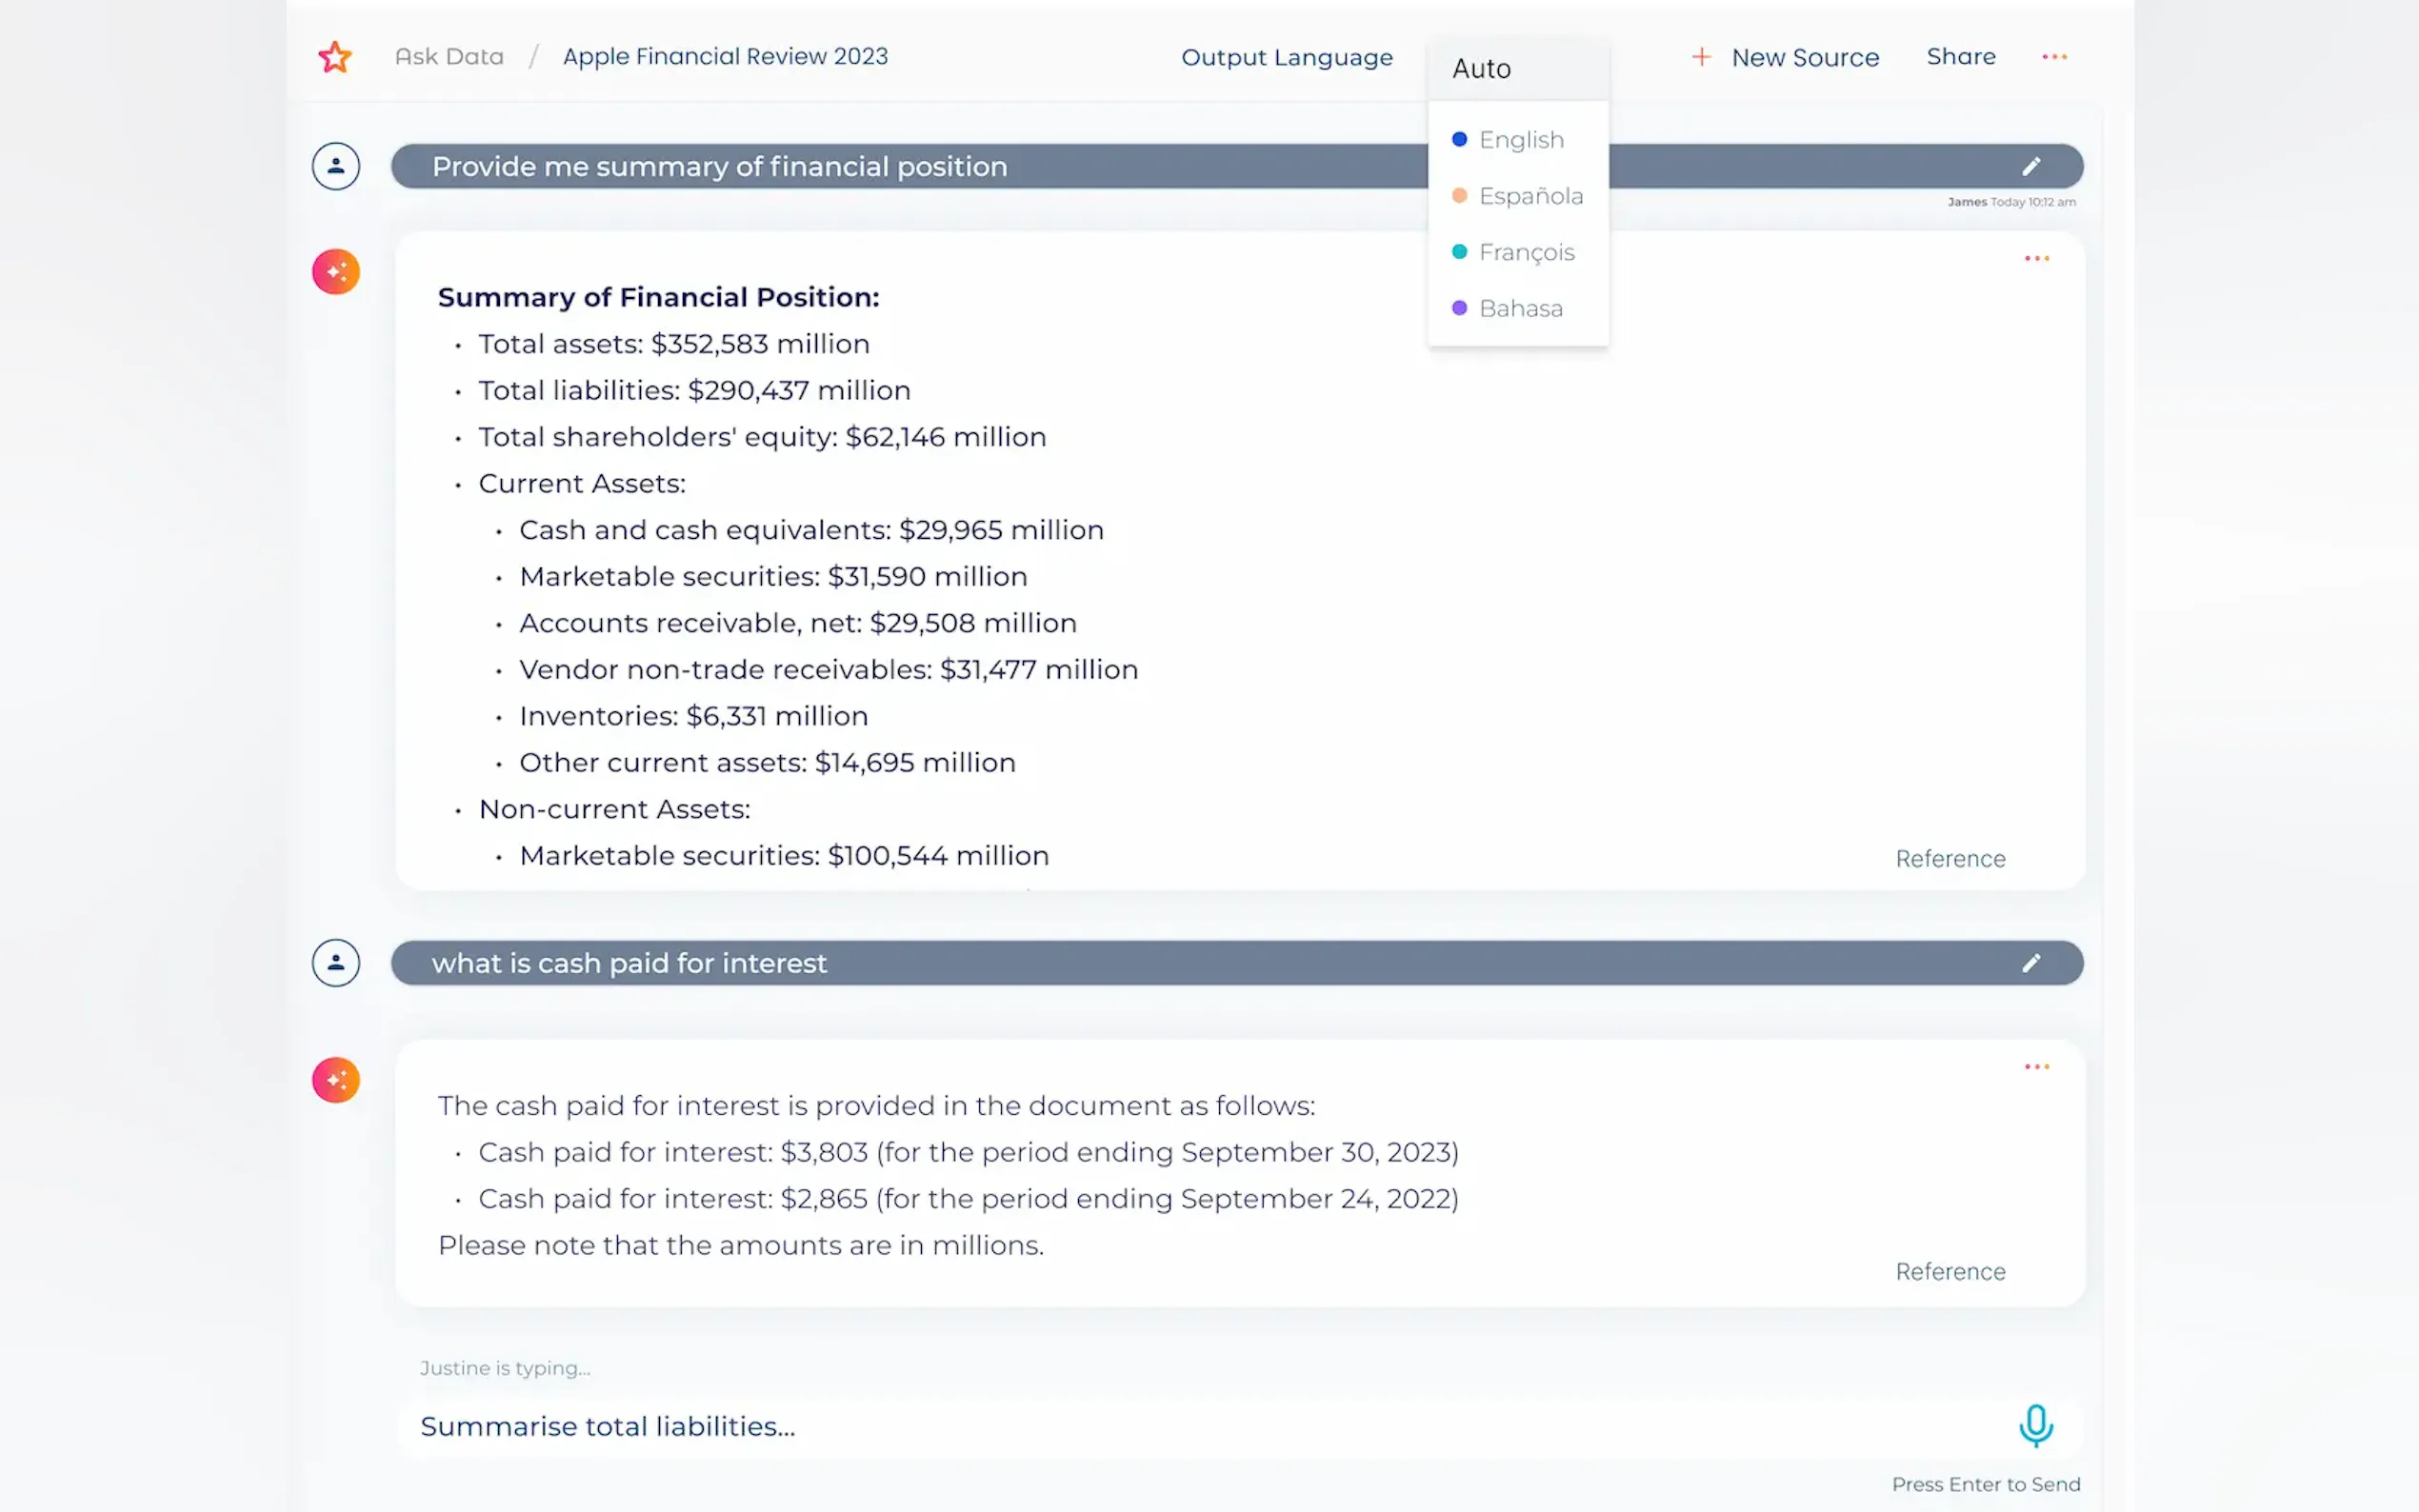Click the microphone voice input icon
The width and height of the screenshot is (2419, 1512).
pyautogui.click(x=2035, y=1425)
